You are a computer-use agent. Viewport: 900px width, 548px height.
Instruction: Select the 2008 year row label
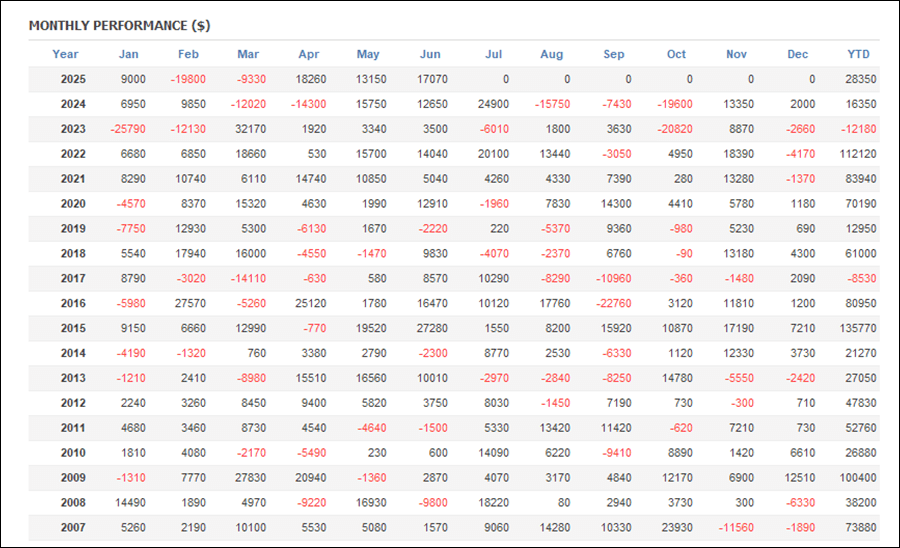click(x=73, y=503)
